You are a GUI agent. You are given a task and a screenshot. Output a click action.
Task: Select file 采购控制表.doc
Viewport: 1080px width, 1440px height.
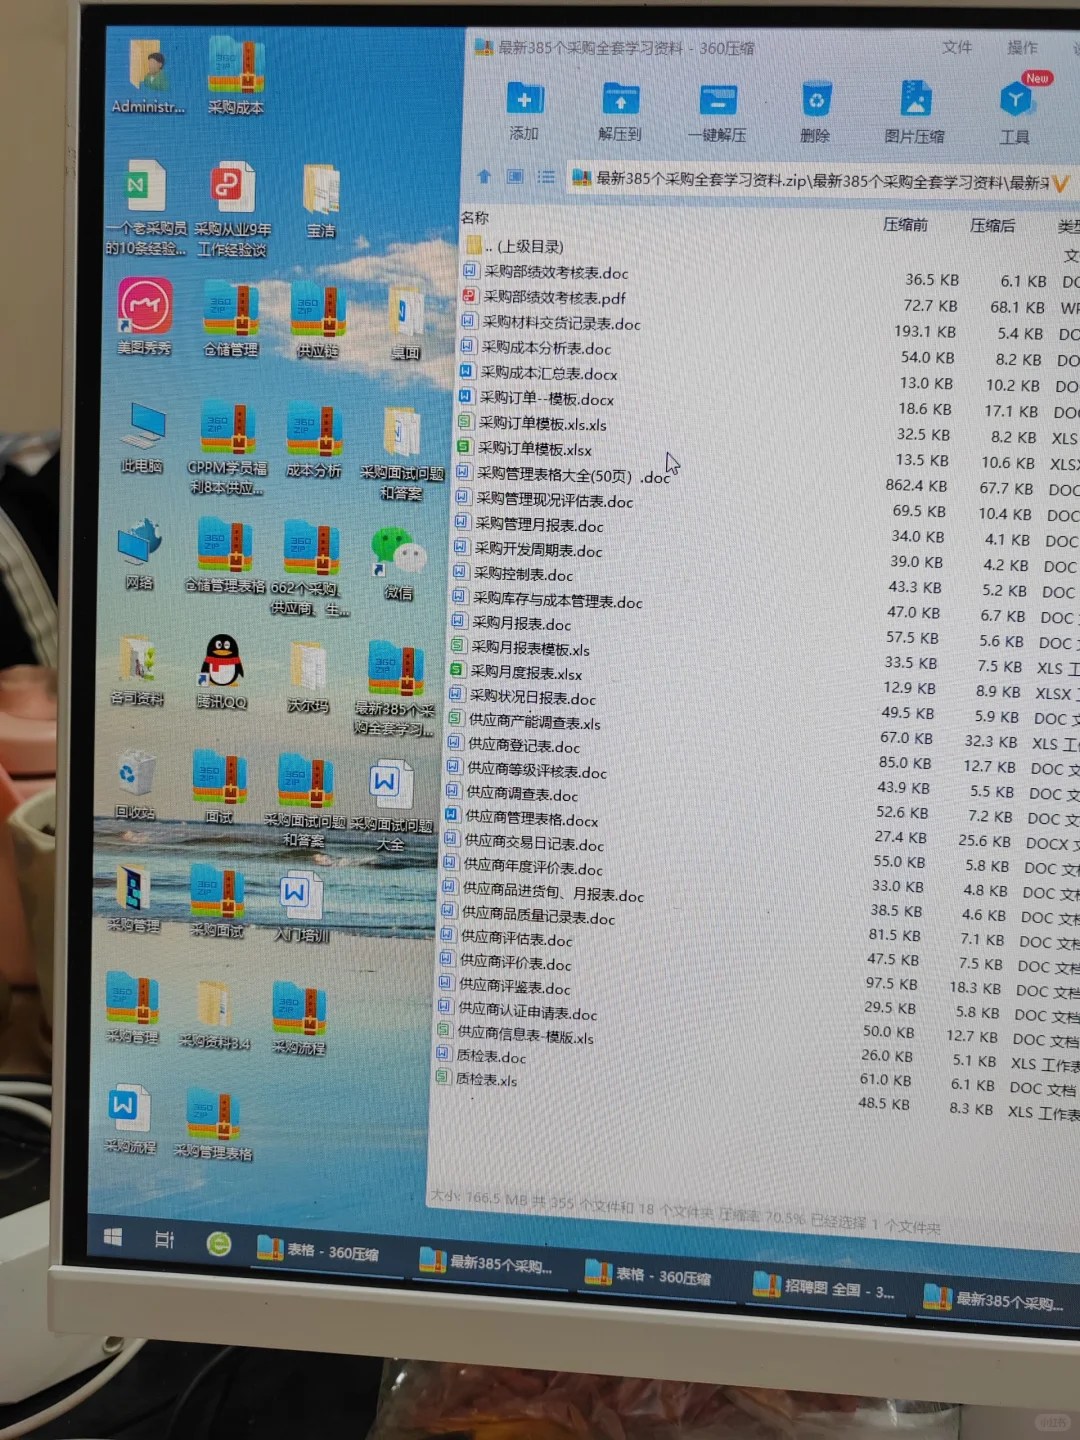[513, 574]
